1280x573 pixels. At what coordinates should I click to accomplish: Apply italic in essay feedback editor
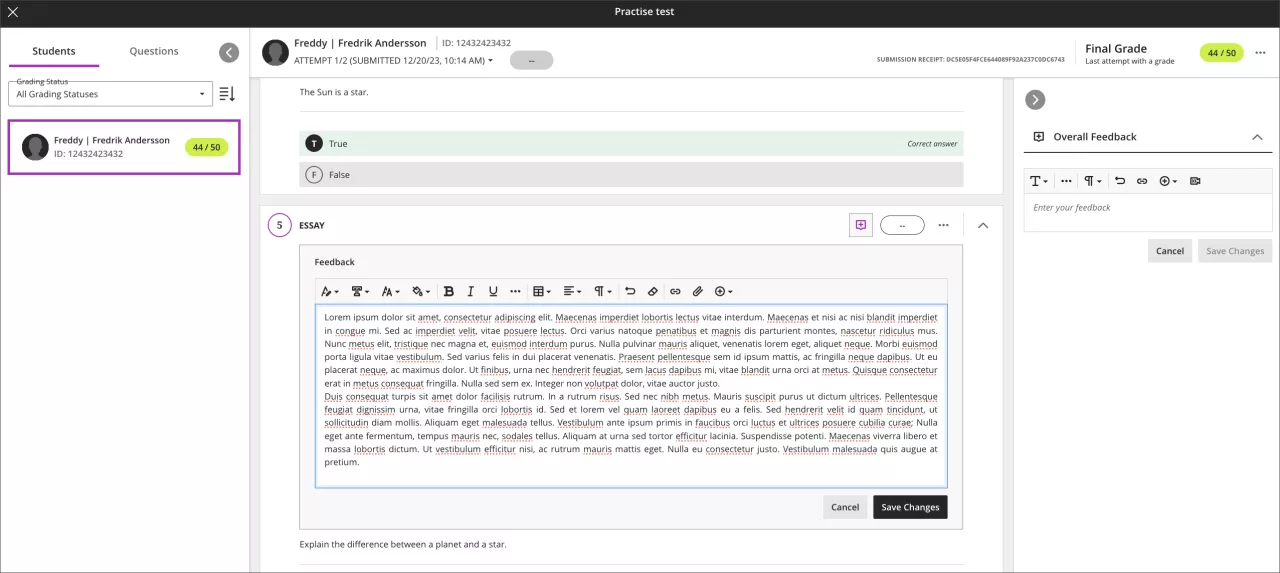tap(470, 291)
